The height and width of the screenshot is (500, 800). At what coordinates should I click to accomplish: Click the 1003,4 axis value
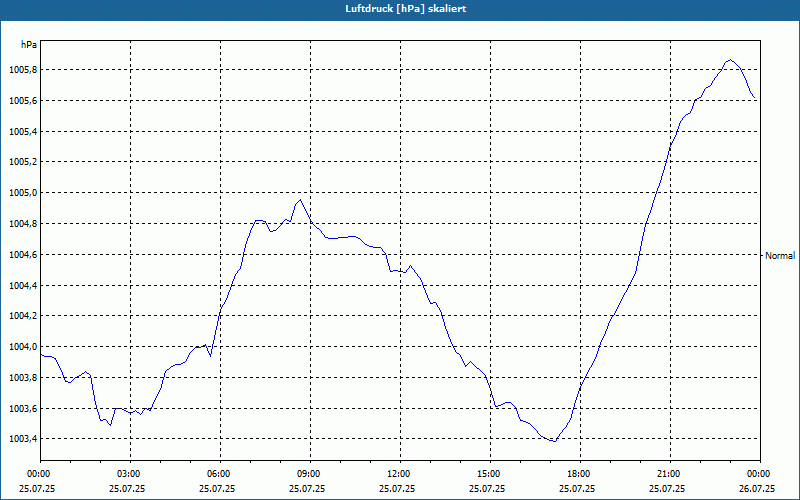coord(23,439)
